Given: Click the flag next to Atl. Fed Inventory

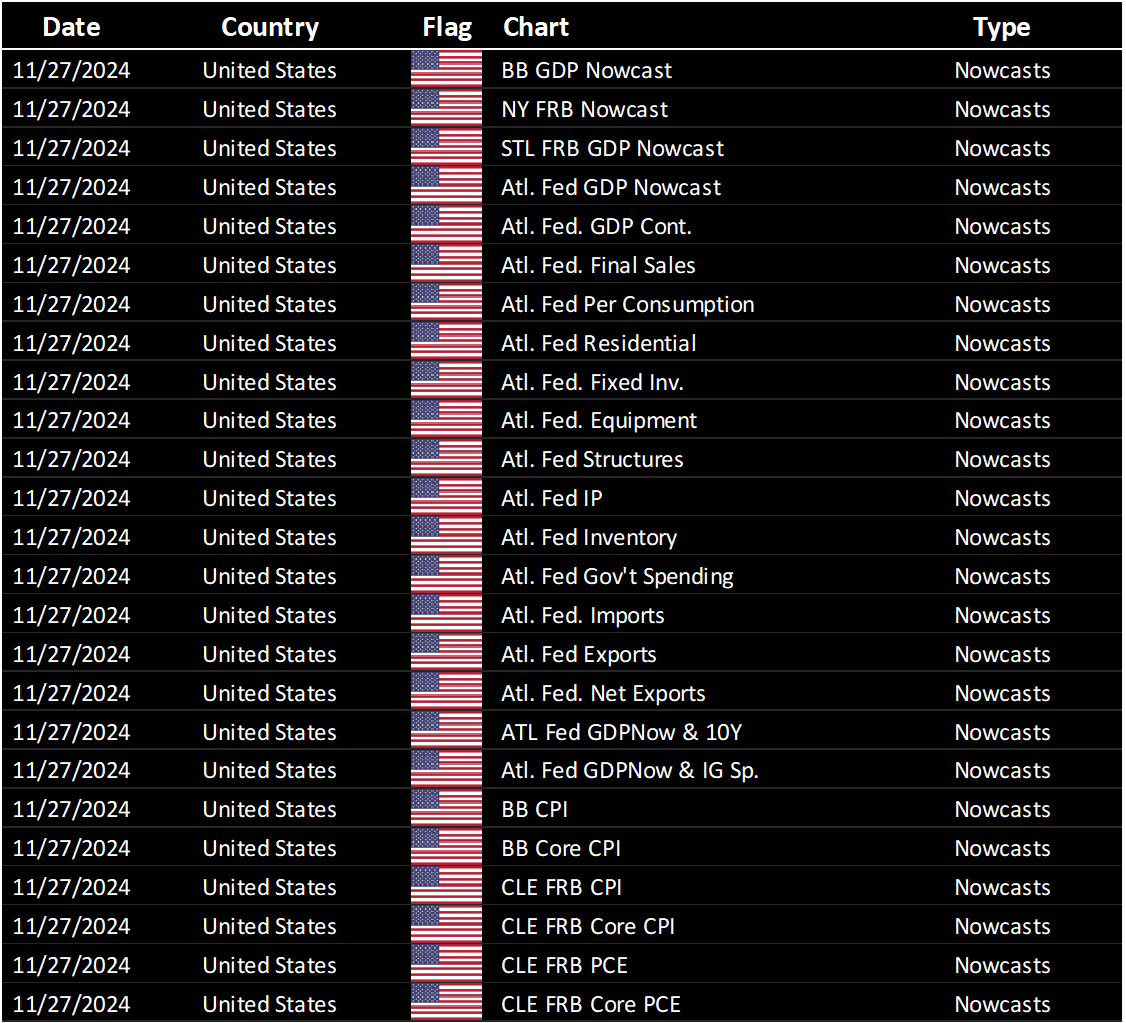Looking at the screenshot, I should tap(446, 537).
